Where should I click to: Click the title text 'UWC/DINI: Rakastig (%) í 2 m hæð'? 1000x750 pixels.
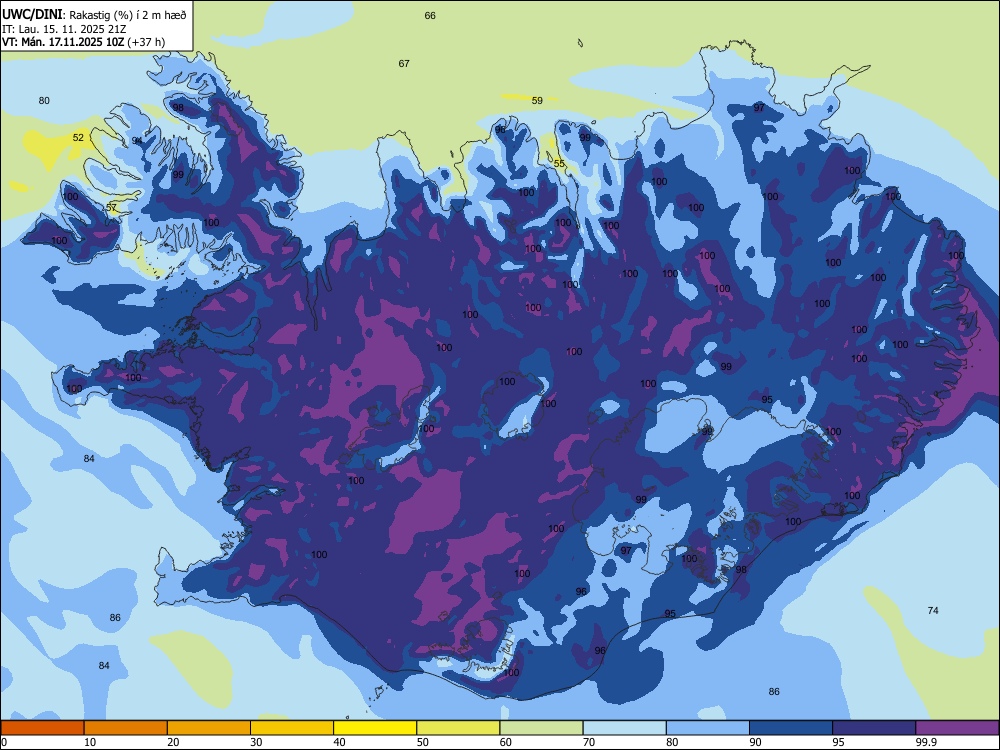point(94,15)
